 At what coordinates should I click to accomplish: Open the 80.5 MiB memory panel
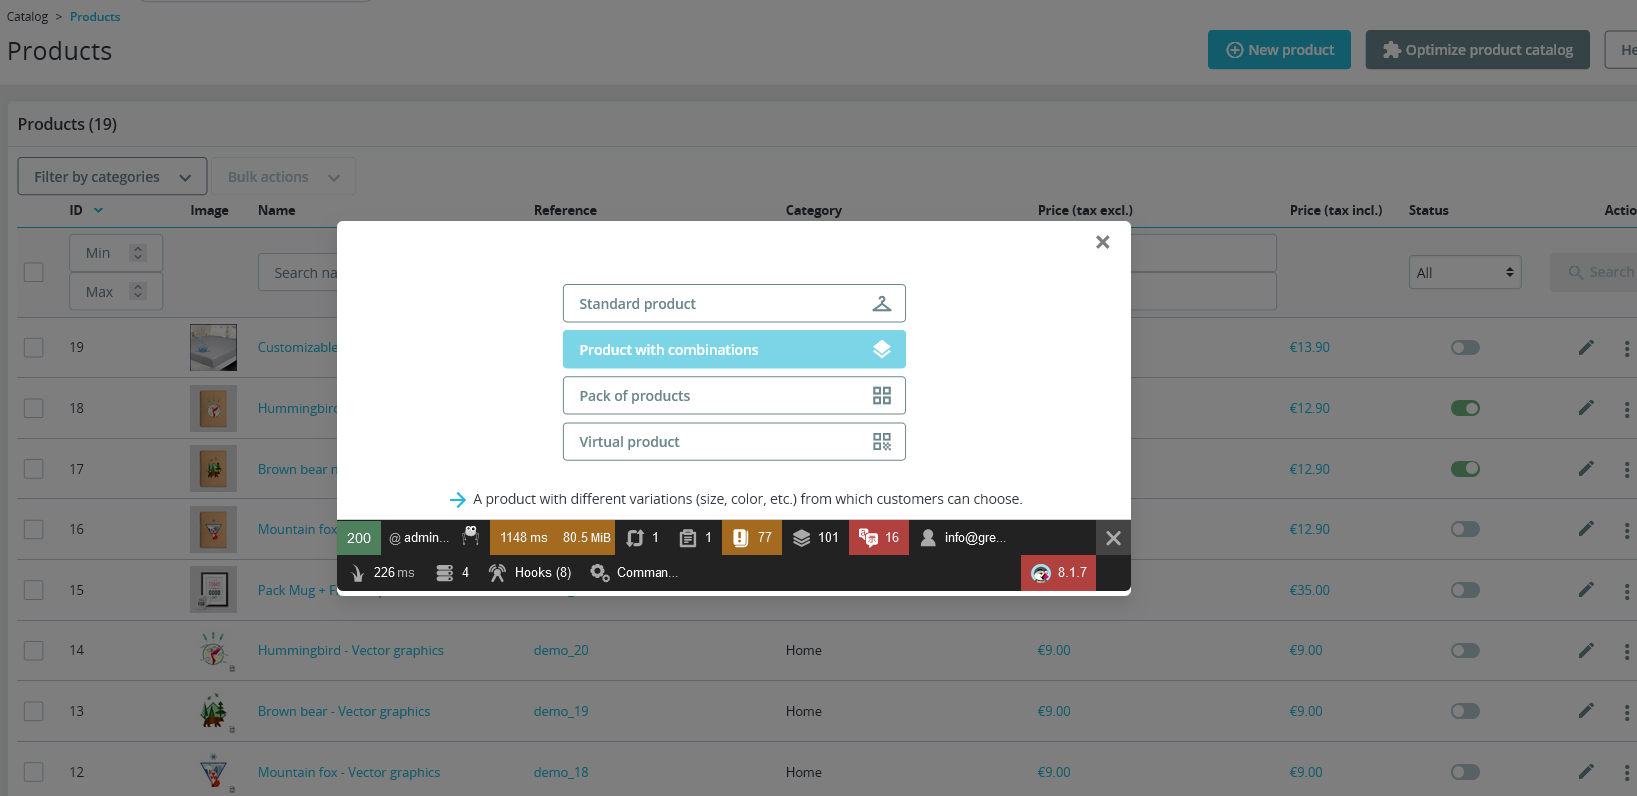[x=586, y=538]
